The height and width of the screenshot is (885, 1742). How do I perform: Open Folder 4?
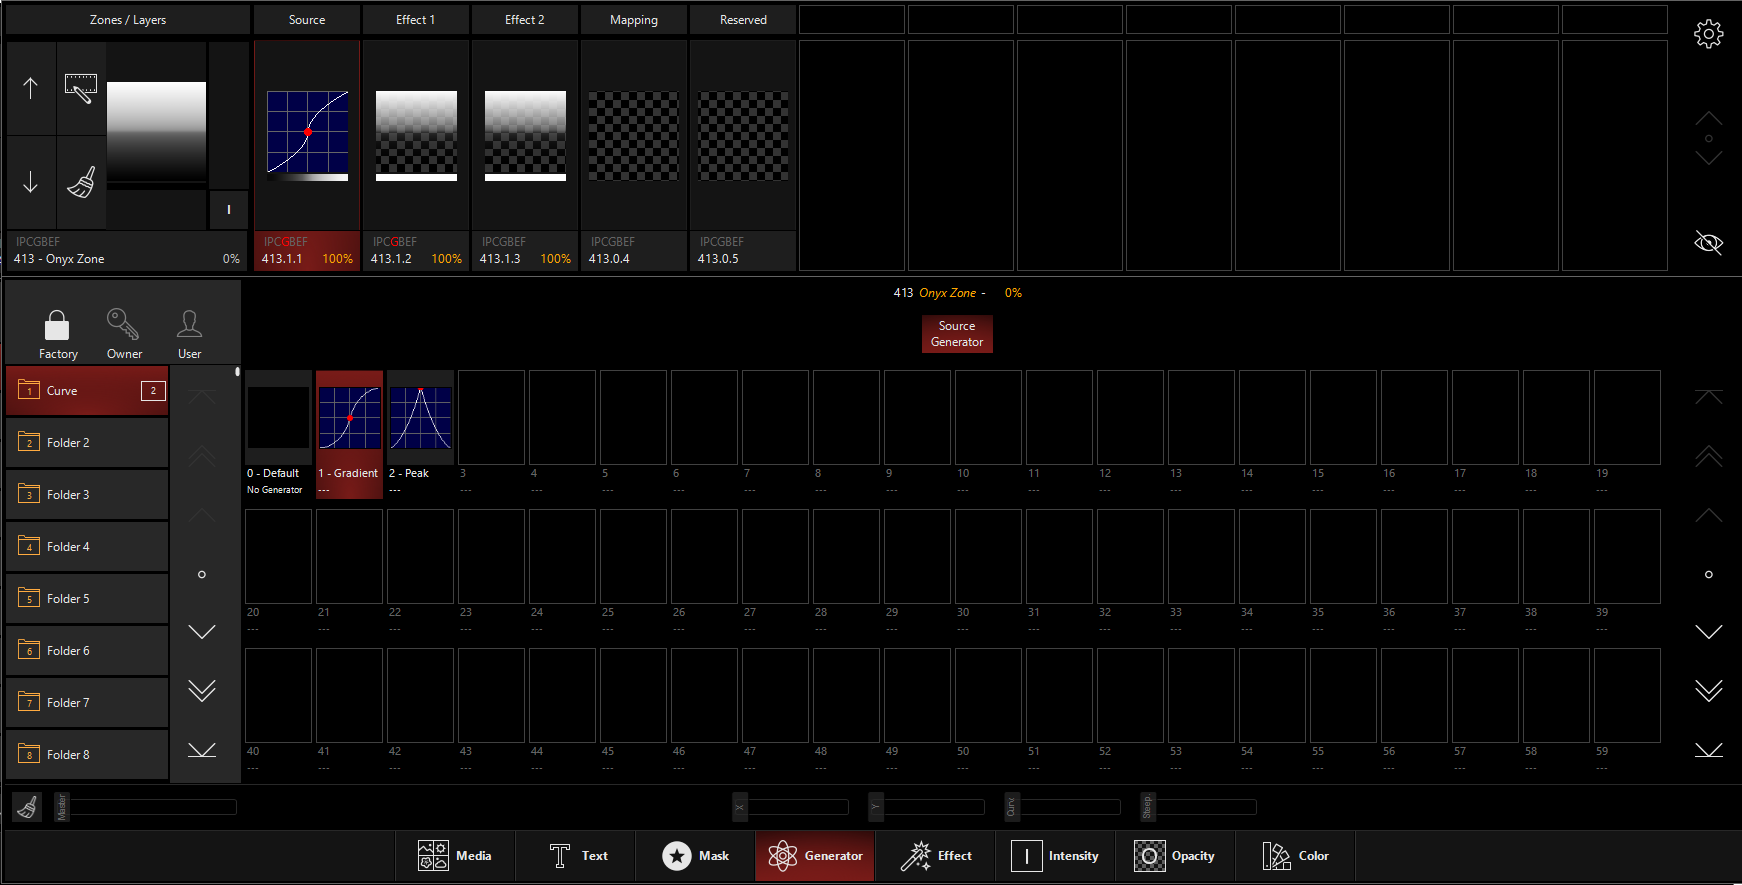coord(87,547)
